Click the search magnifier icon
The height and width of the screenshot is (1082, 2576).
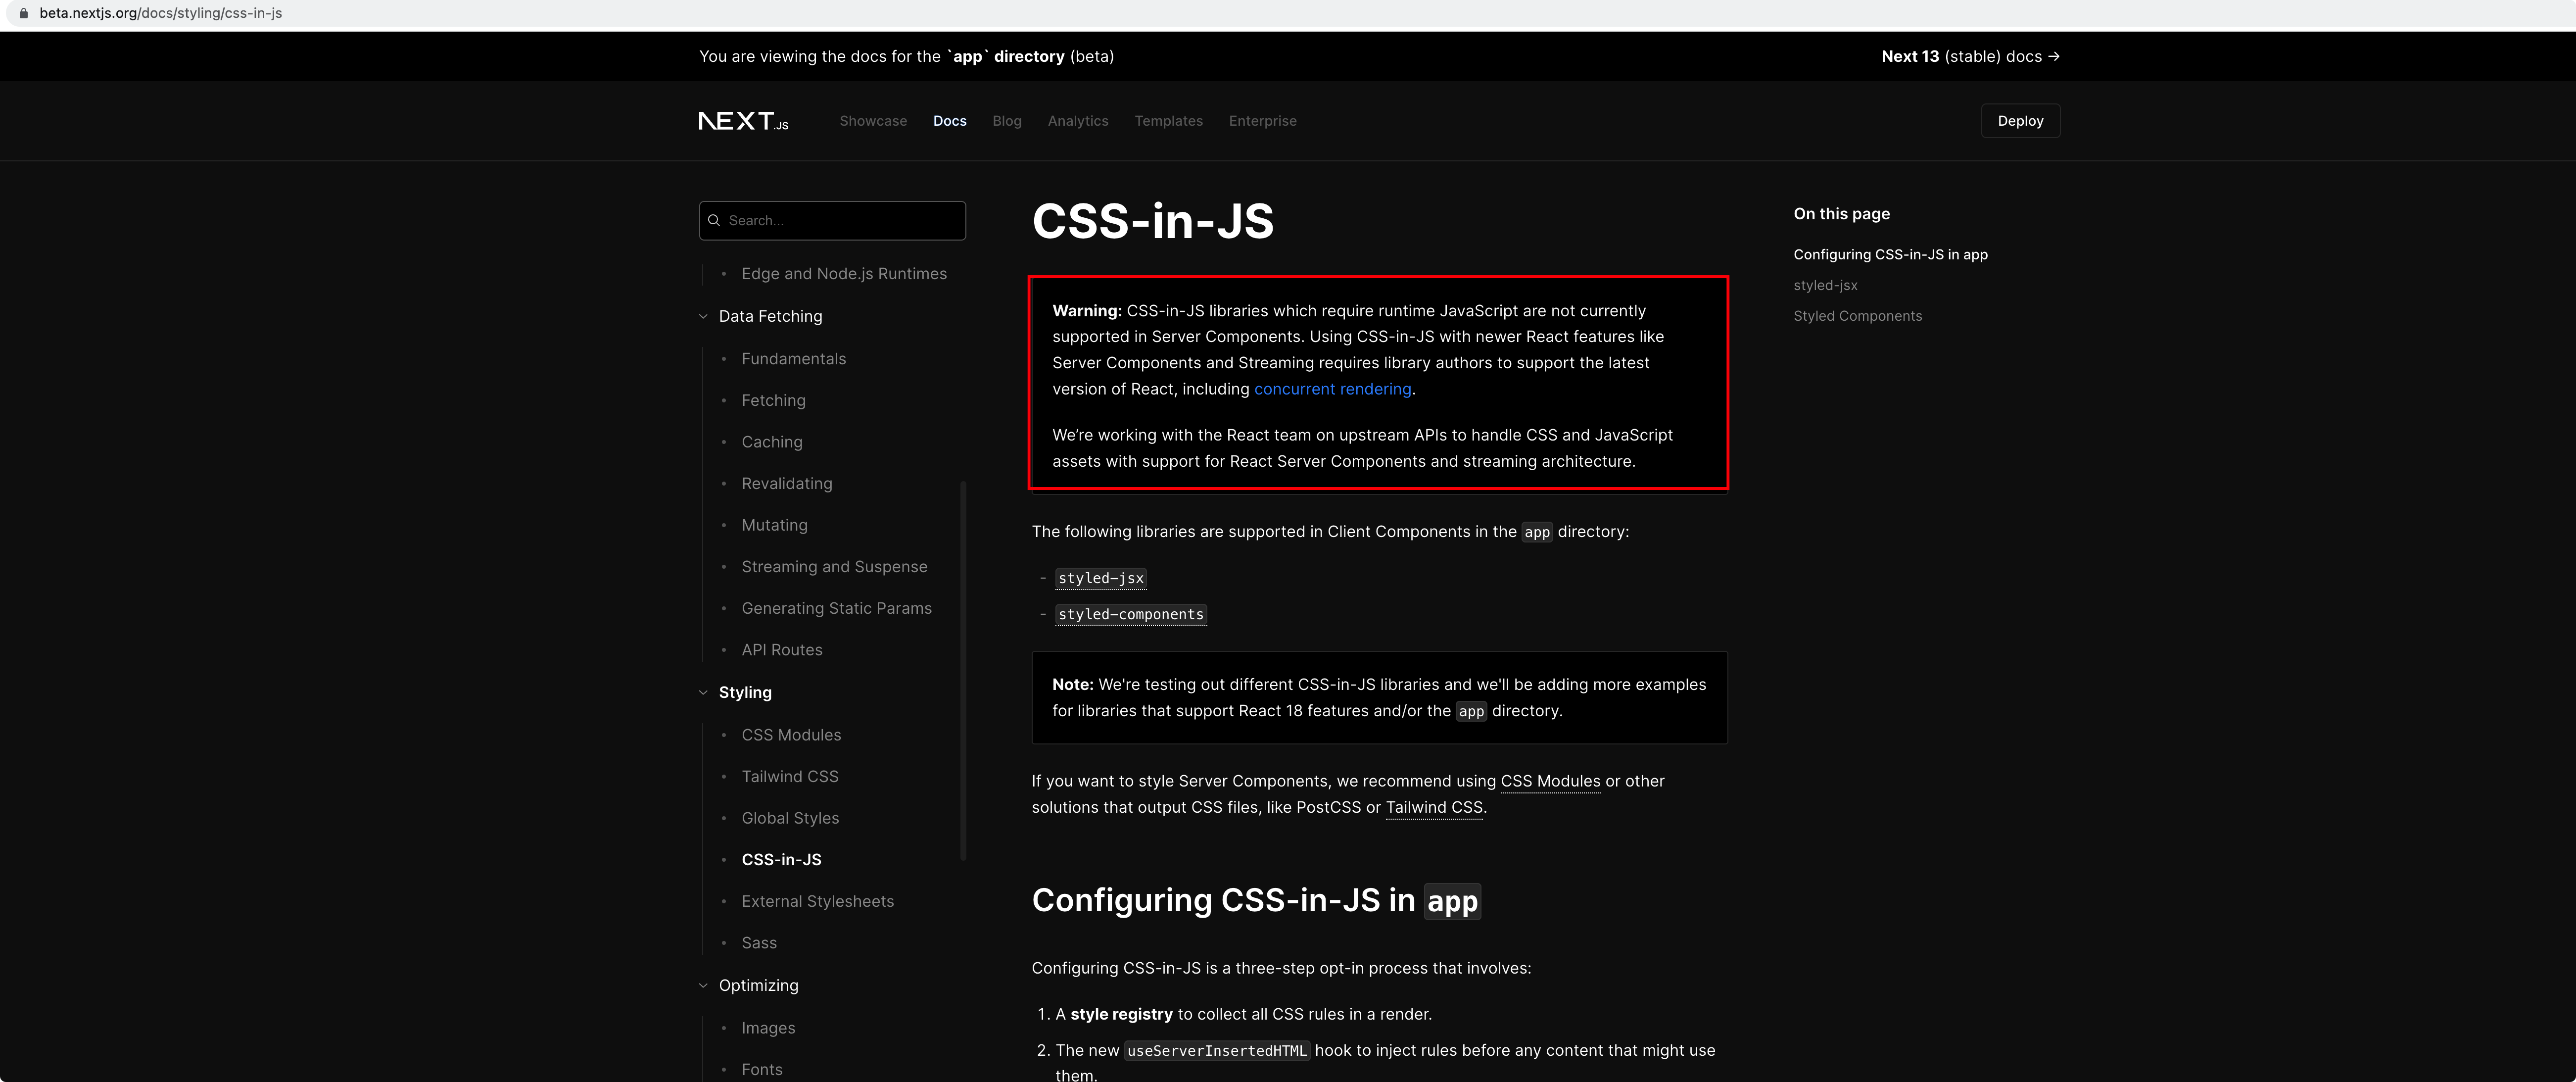pyautogui.click(x=714, y=220)
